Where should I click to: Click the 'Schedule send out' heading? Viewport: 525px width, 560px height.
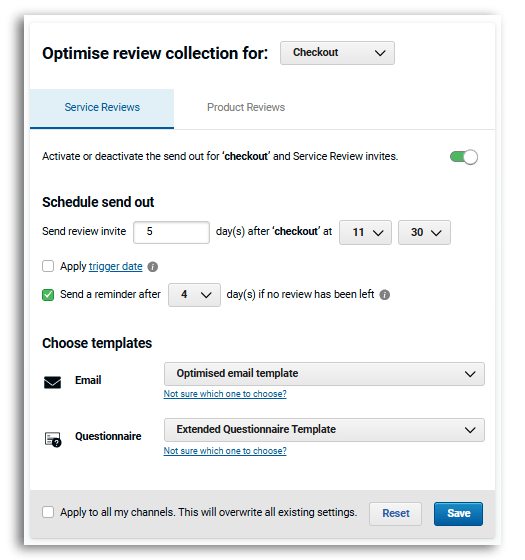98,202
